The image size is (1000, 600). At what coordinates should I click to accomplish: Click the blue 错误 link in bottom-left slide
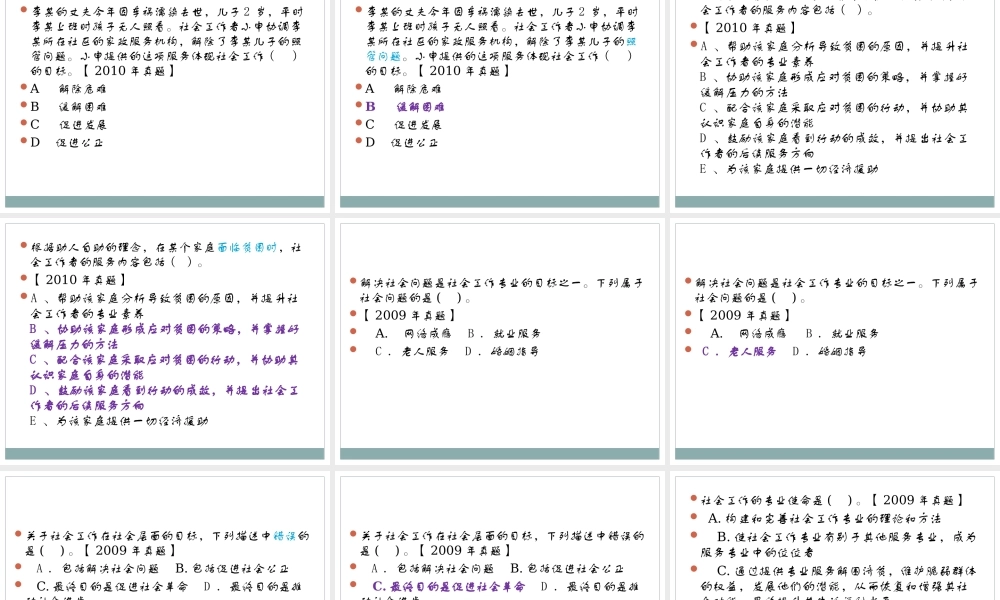(x=285, y=535)
